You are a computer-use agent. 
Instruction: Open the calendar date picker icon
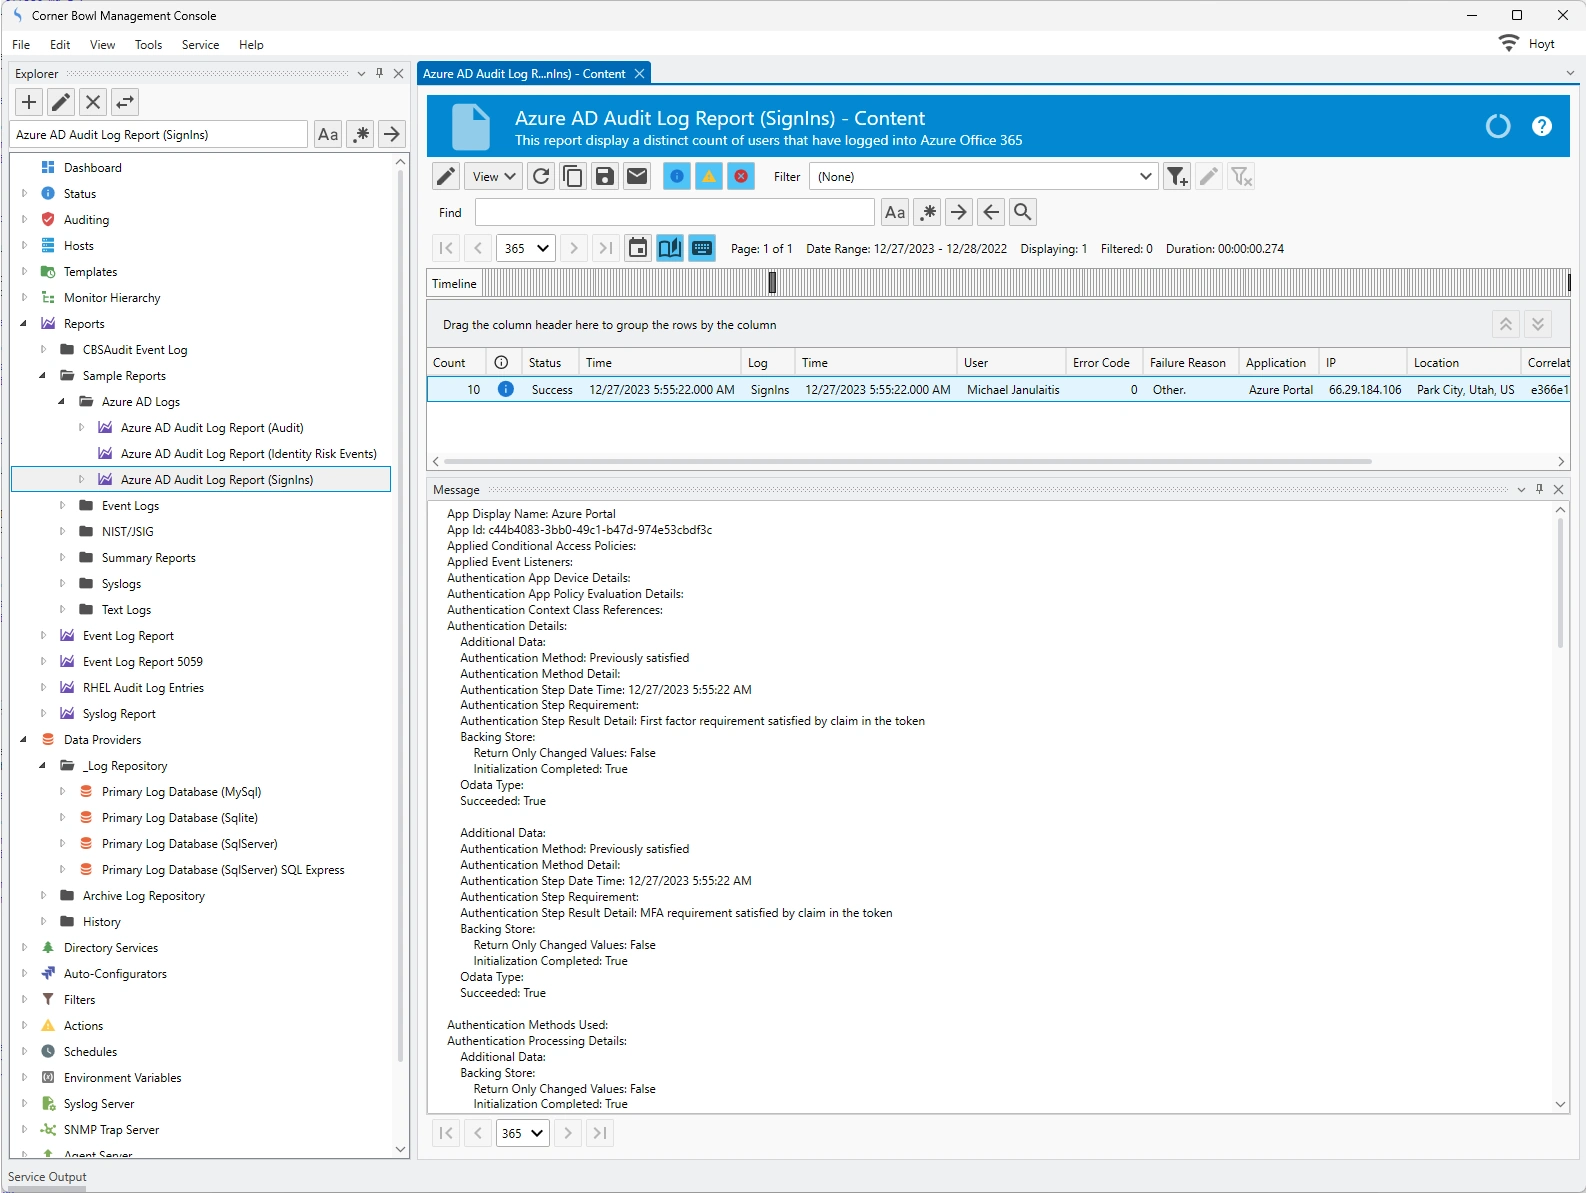pos(638,248)
